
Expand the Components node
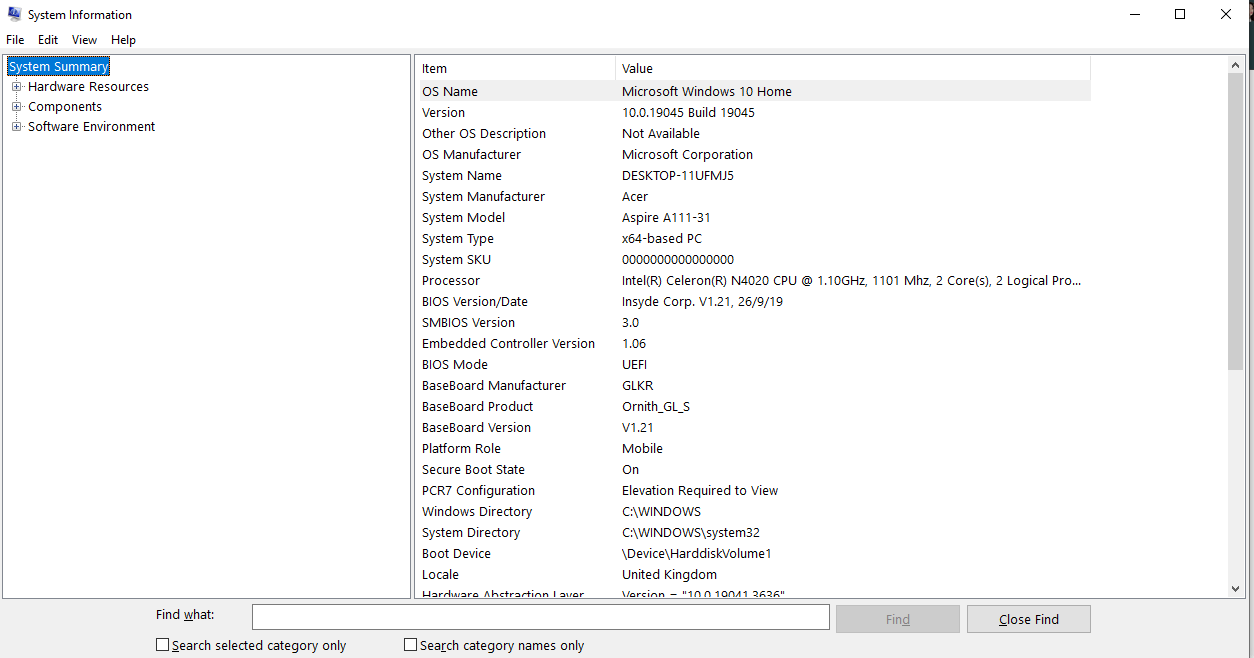click(17, 107)
